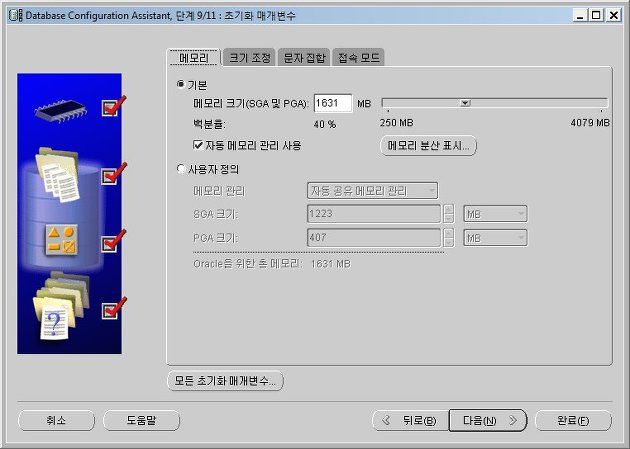Viewport: 630px width, 449px height.
Task: Click the 250 MB slider minimum label
Action: 397,122
